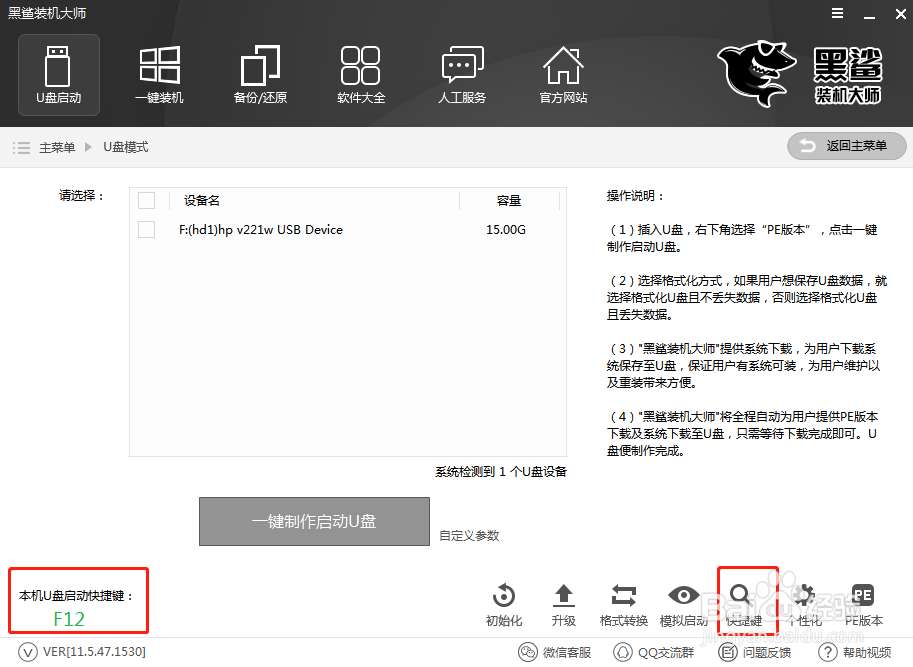The height and width of the screenshot is (667, 913).
Task: Open the hamburger menu at top right
Action: (x=839, y=14)
